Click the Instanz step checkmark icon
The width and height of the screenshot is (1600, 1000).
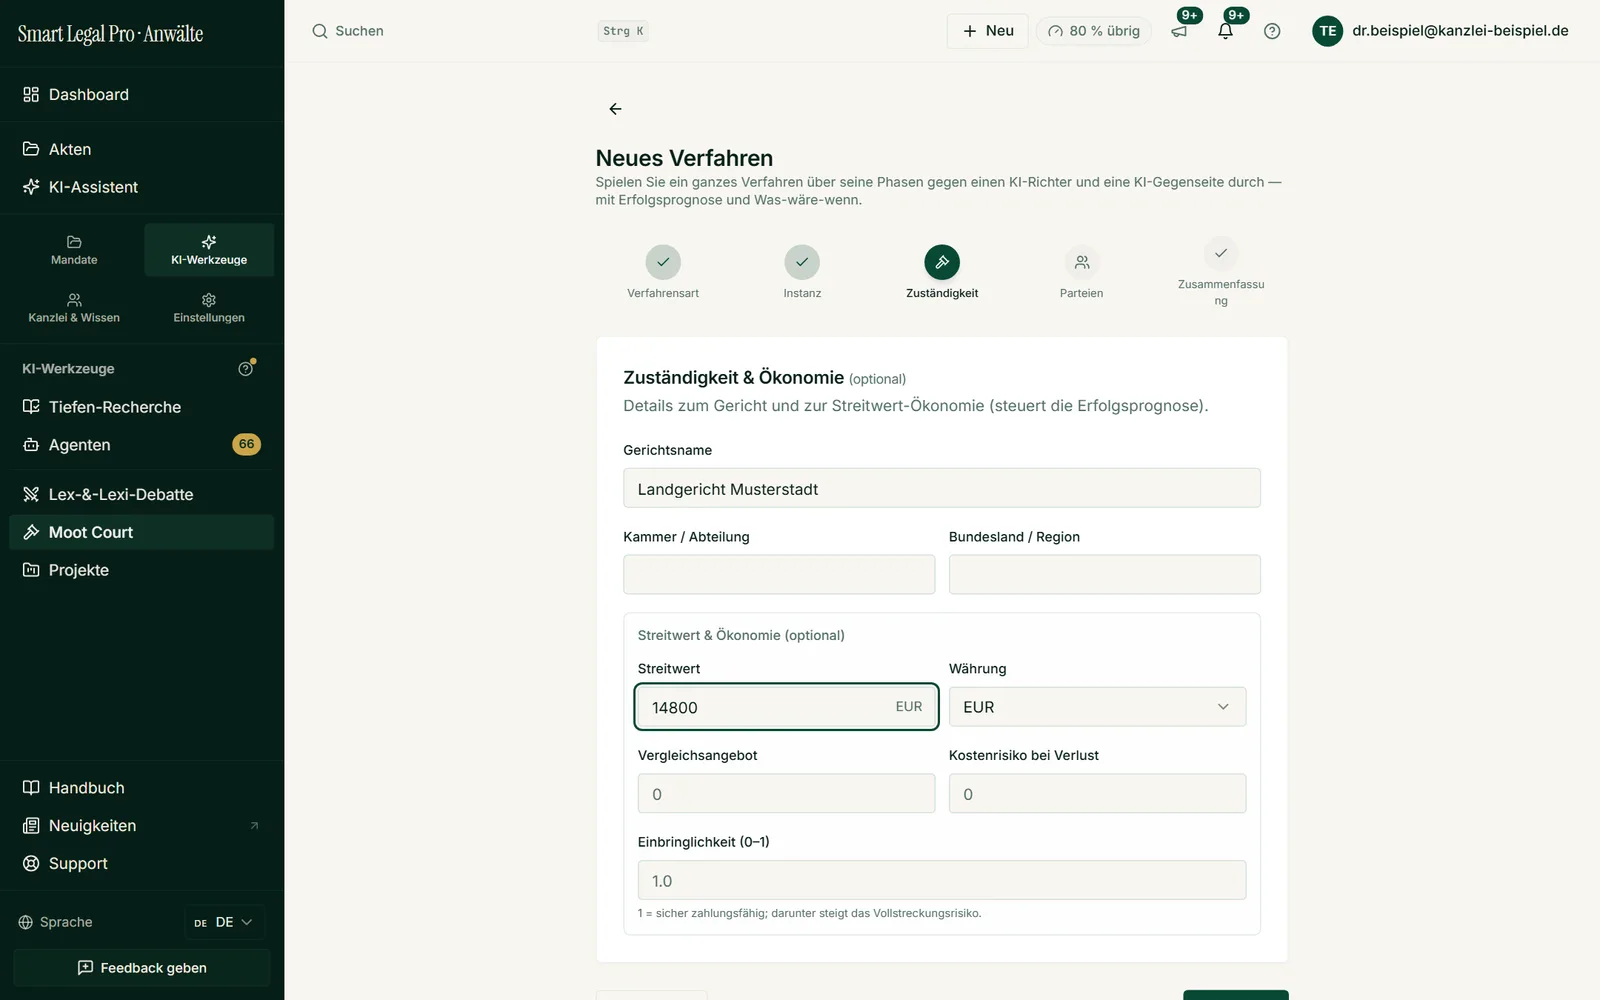coord(802,262)
